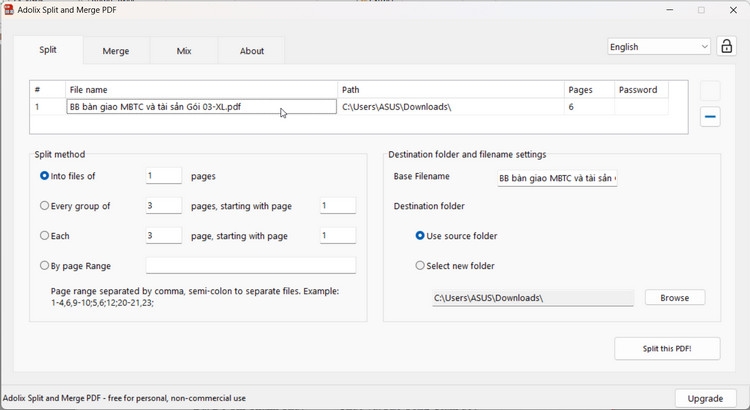Click the Base Filename input field

click(557, 178)
